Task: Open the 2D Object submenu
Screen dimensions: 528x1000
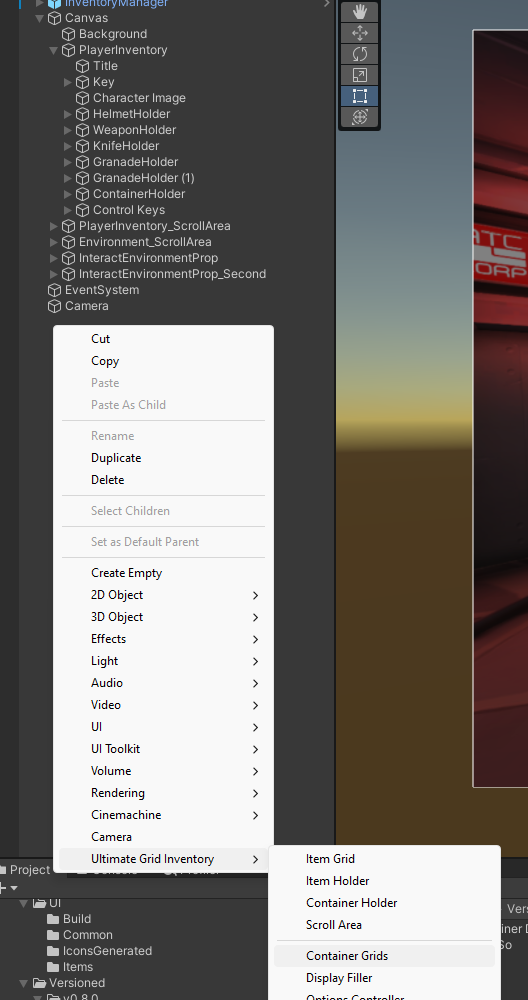Action: pyautogui.click(x=163, y=595)
